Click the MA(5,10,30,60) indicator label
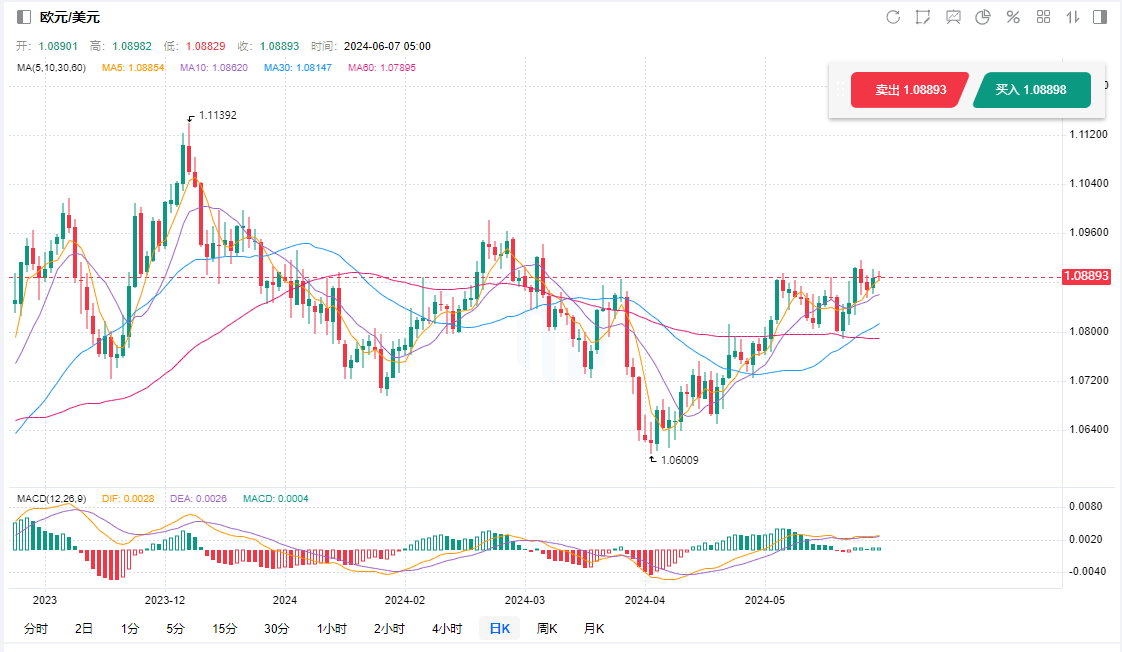Image resolution: width=1122 pixels, height=652 pixels. (x=52, y=67)
